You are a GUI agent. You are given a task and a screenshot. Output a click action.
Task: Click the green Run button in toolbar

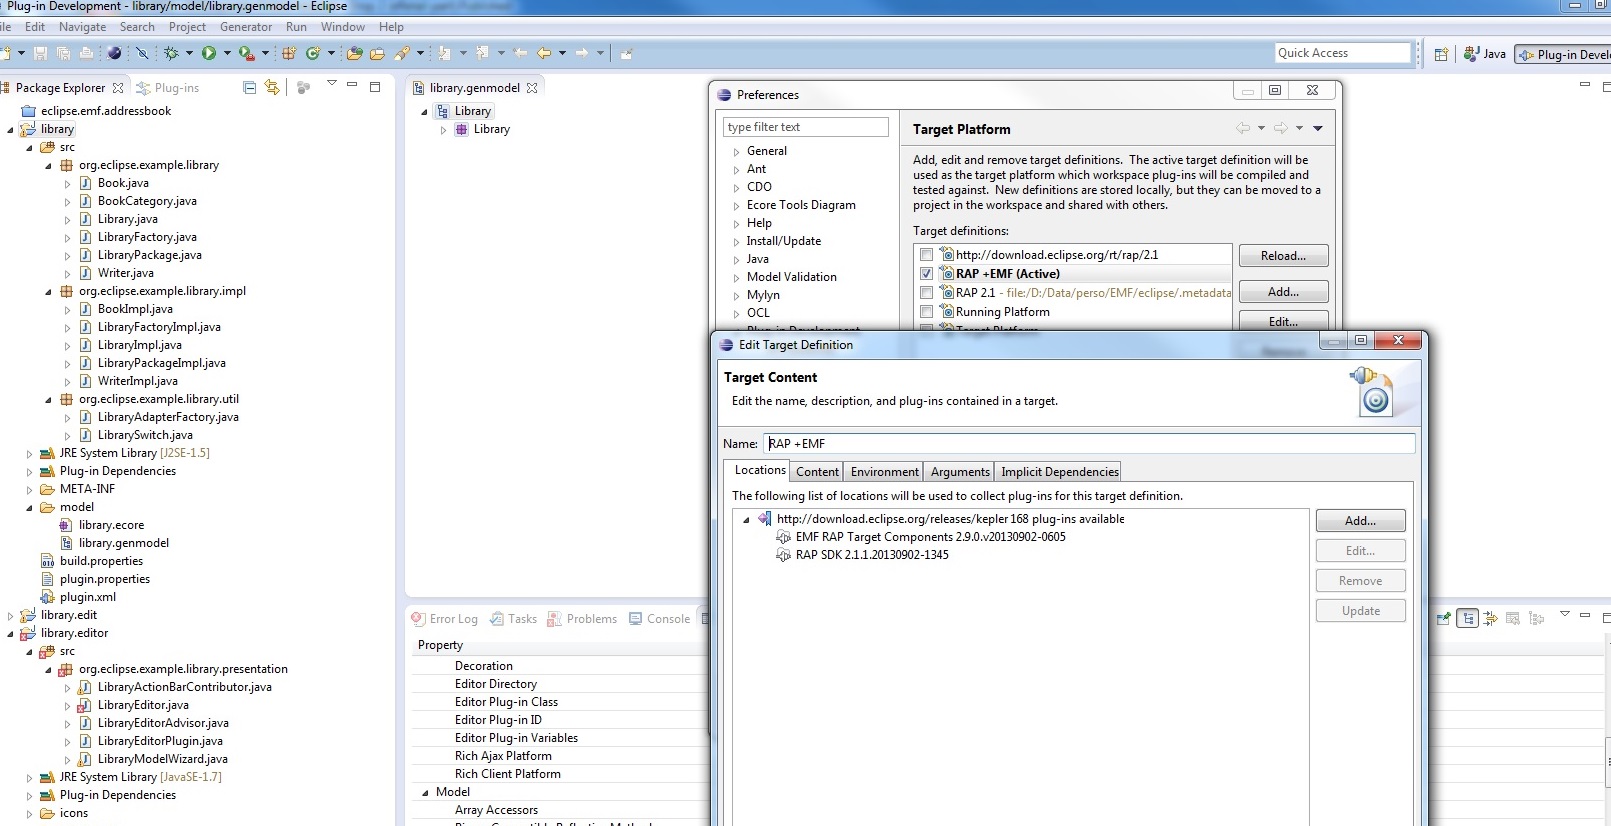tap(209, 53)
